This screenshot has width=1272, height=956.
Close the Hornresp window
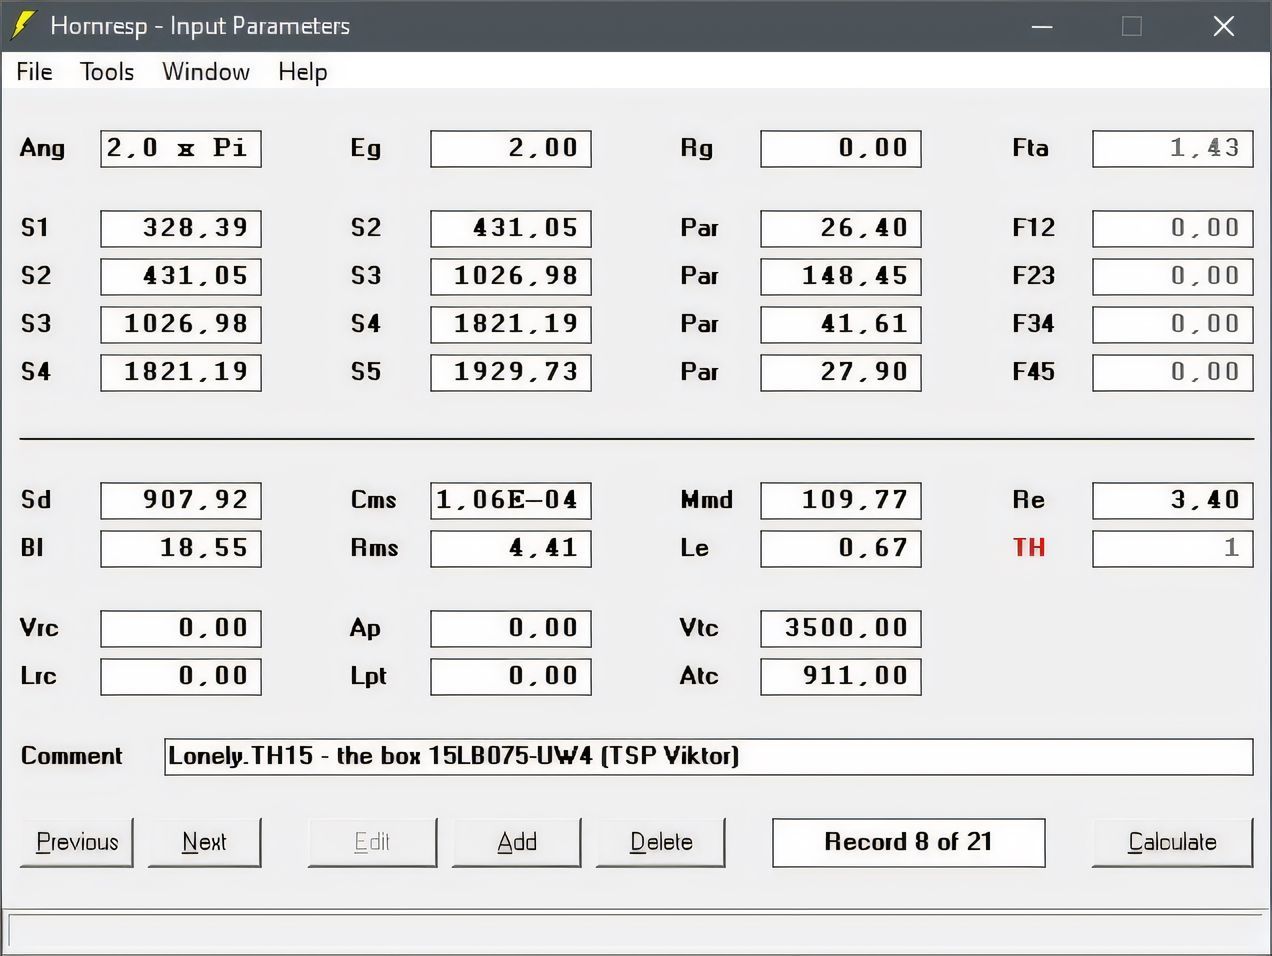[x=1224, y=26]
